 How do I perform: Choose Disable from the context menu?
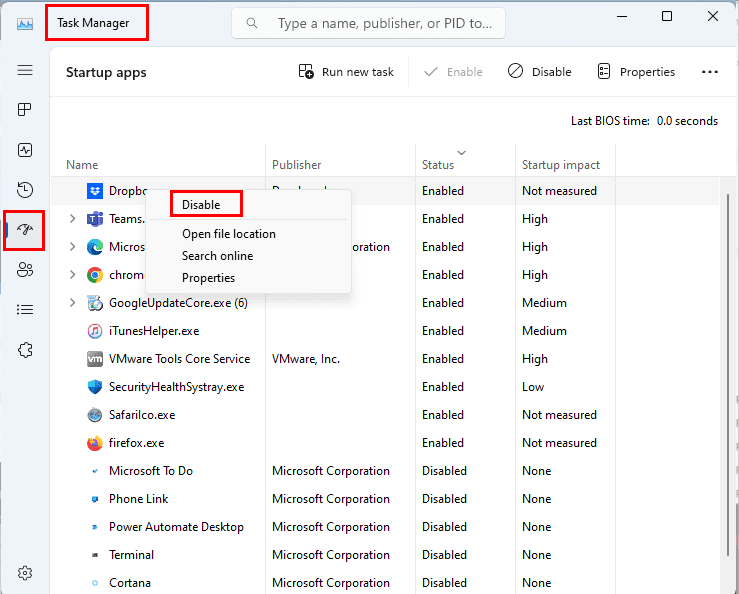200,205
